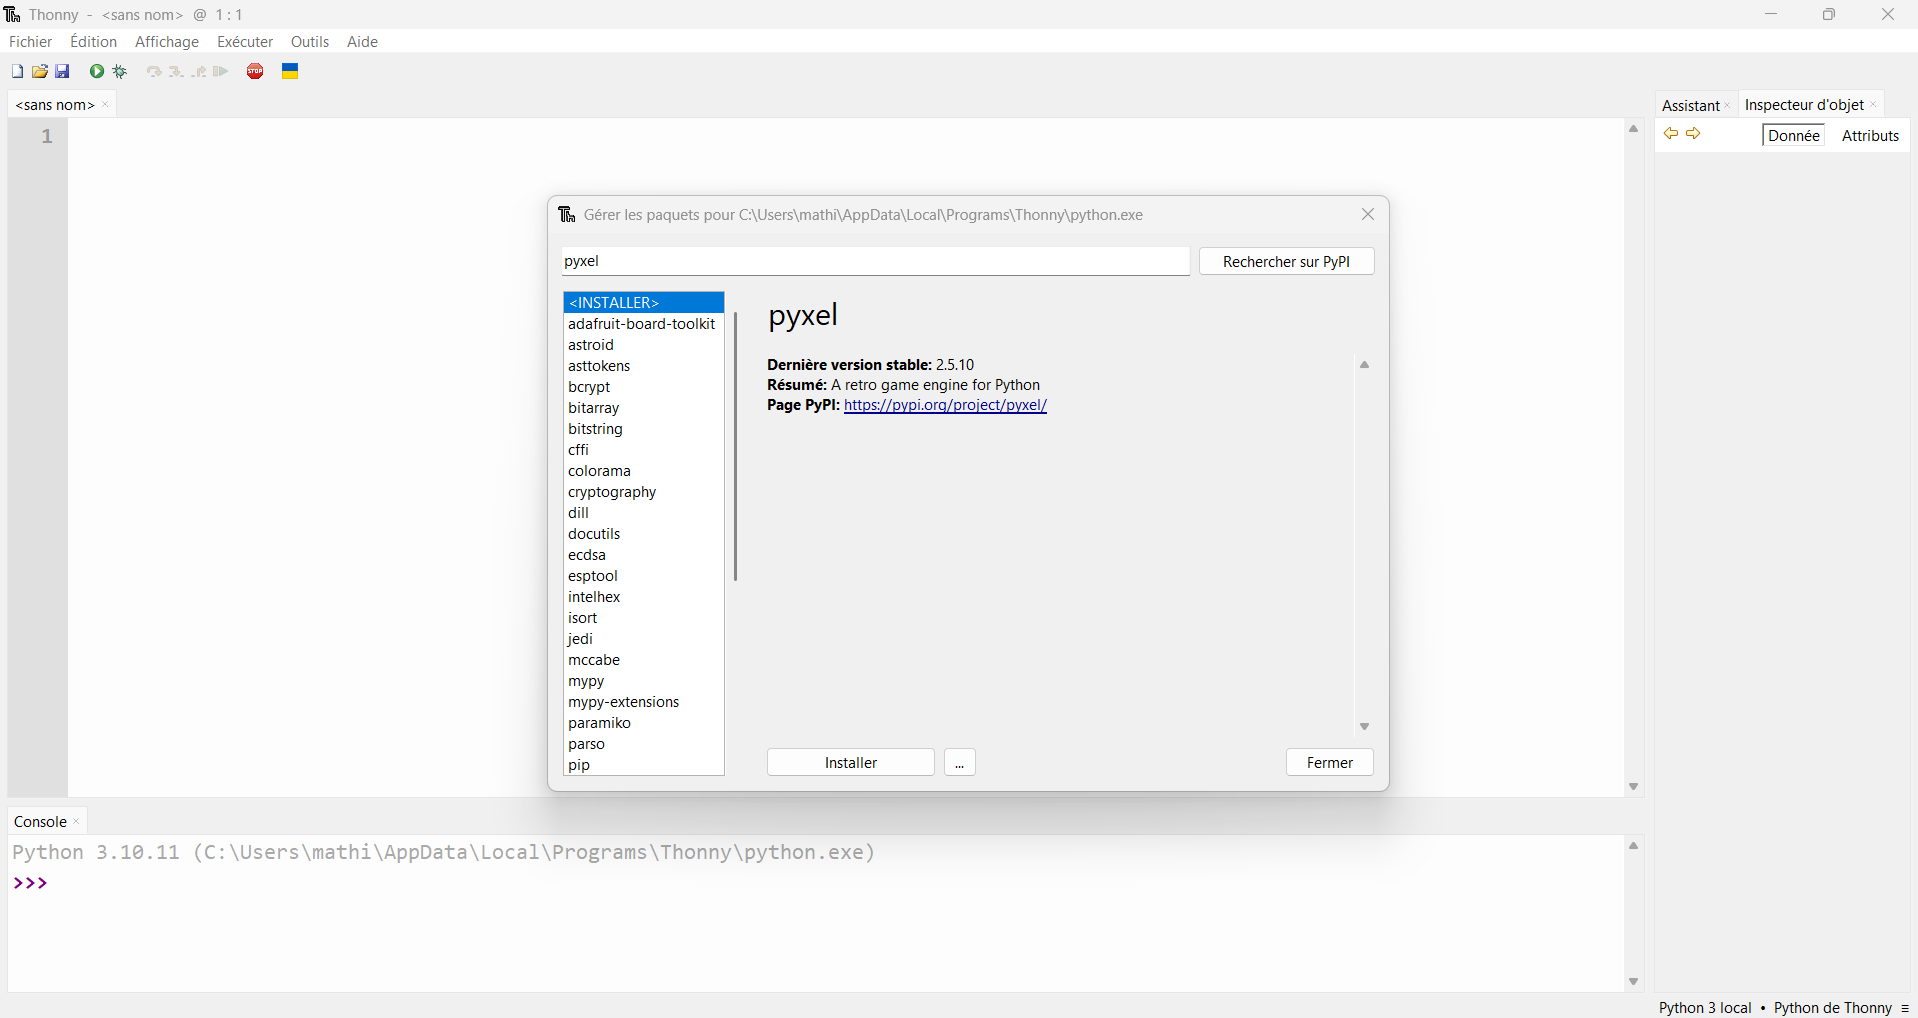Screen dimensions: 1918x1018
Task: Click the package list scrollbar
Action: point(735,446)
